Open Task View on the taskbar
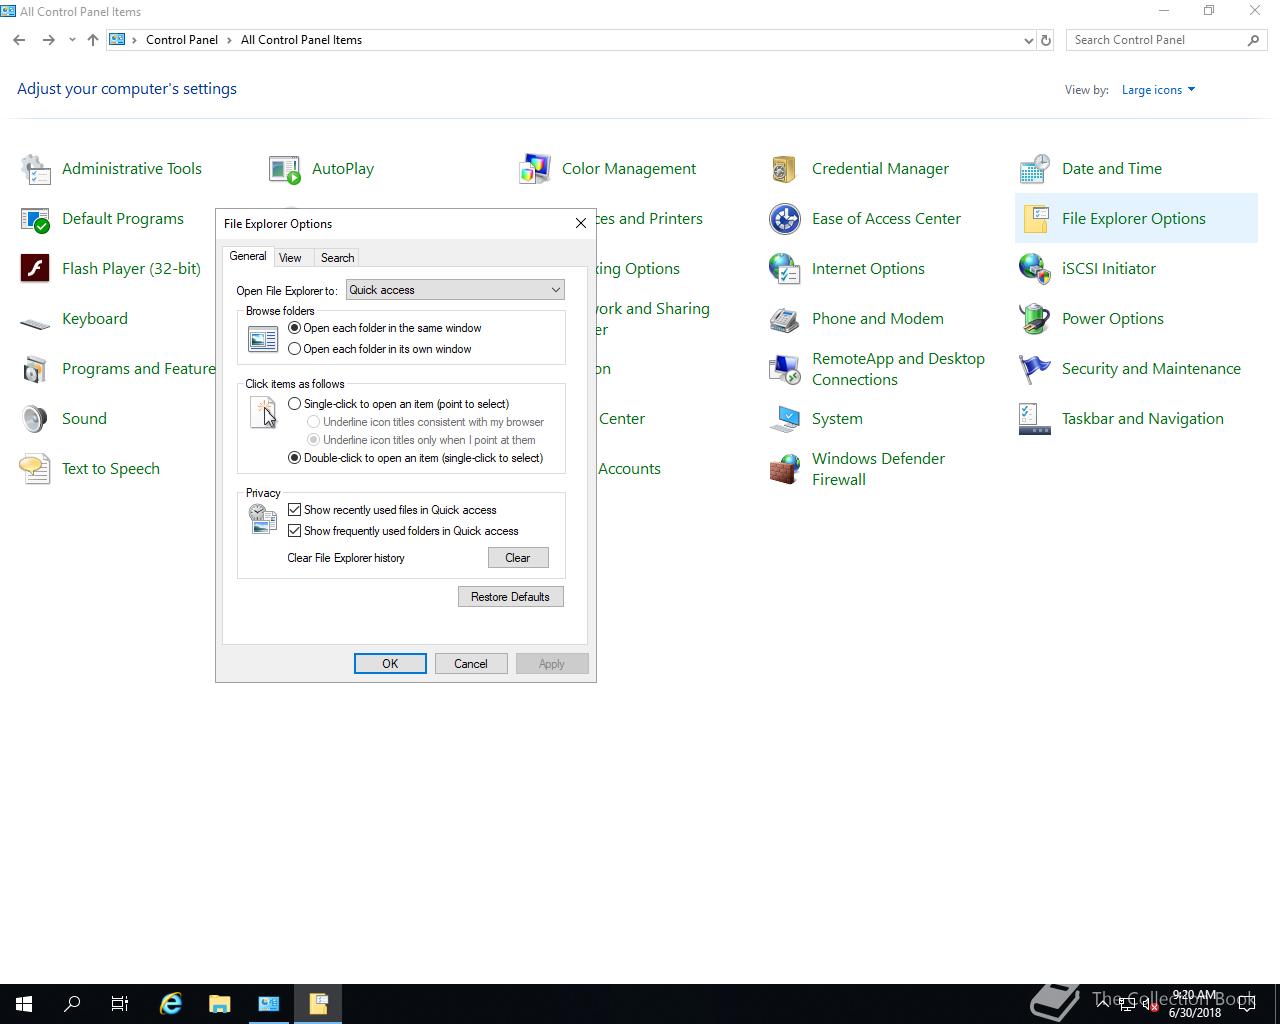Viewport: 1280px width, 1024px height. [120, 1004]
